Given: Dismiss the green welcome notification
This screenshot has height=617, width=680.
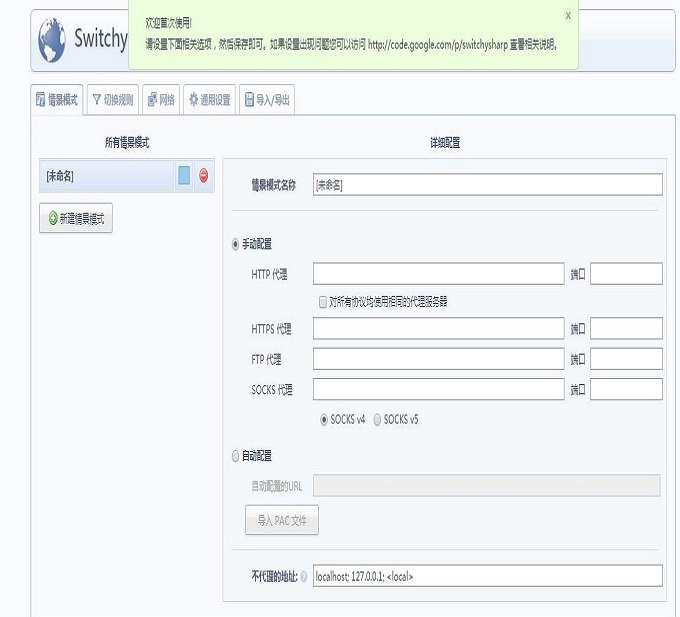Looking at the screenshot, I should tap(568, 16).
